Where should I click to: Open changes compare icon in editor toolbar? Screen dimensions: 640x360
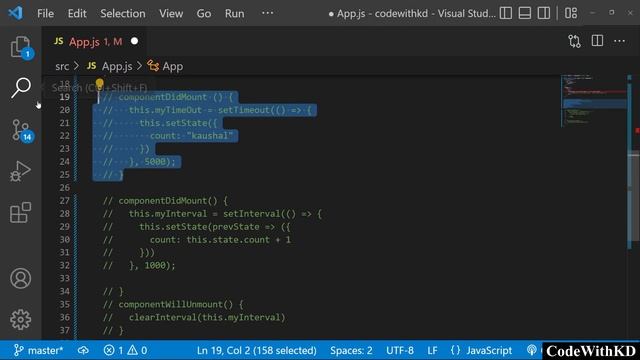tap(574, 41)
